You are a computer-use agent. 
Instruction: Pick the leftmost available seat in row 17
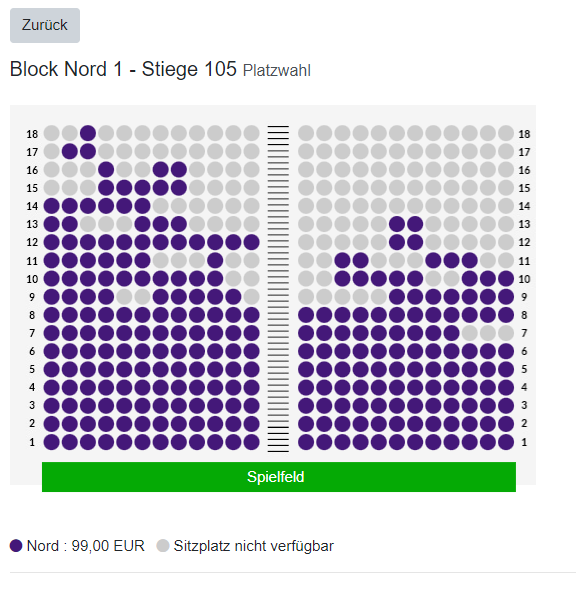(x=70, y=152)
